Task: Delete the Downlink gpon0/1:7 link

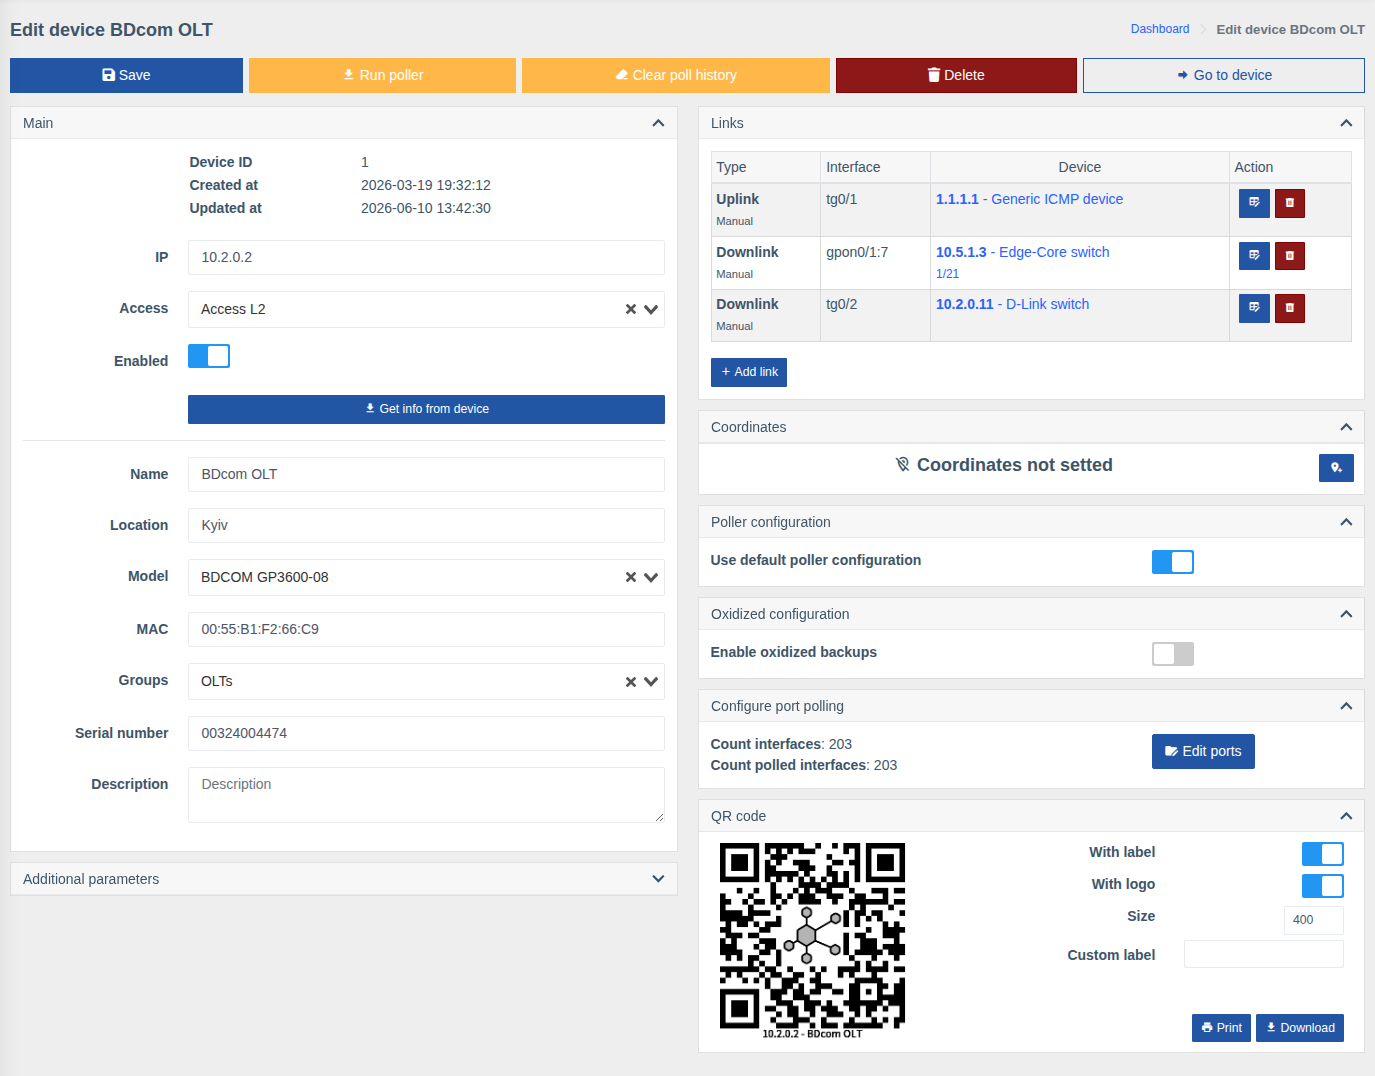Action: click(1290, 256)
